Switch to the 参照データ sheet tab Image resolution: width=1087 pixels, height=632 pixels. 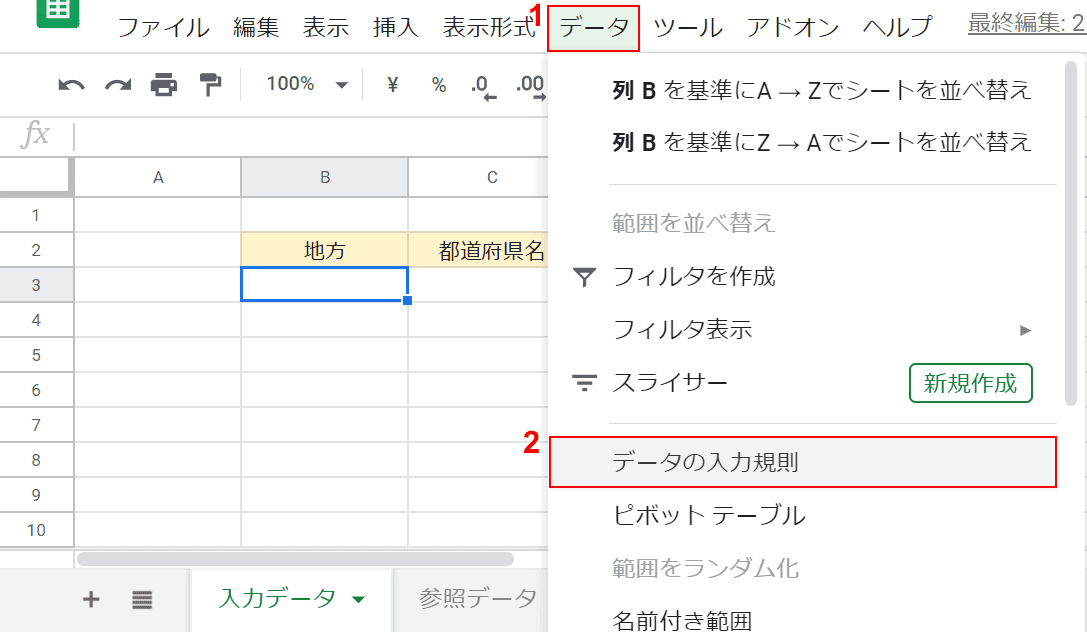pos(478,599)
